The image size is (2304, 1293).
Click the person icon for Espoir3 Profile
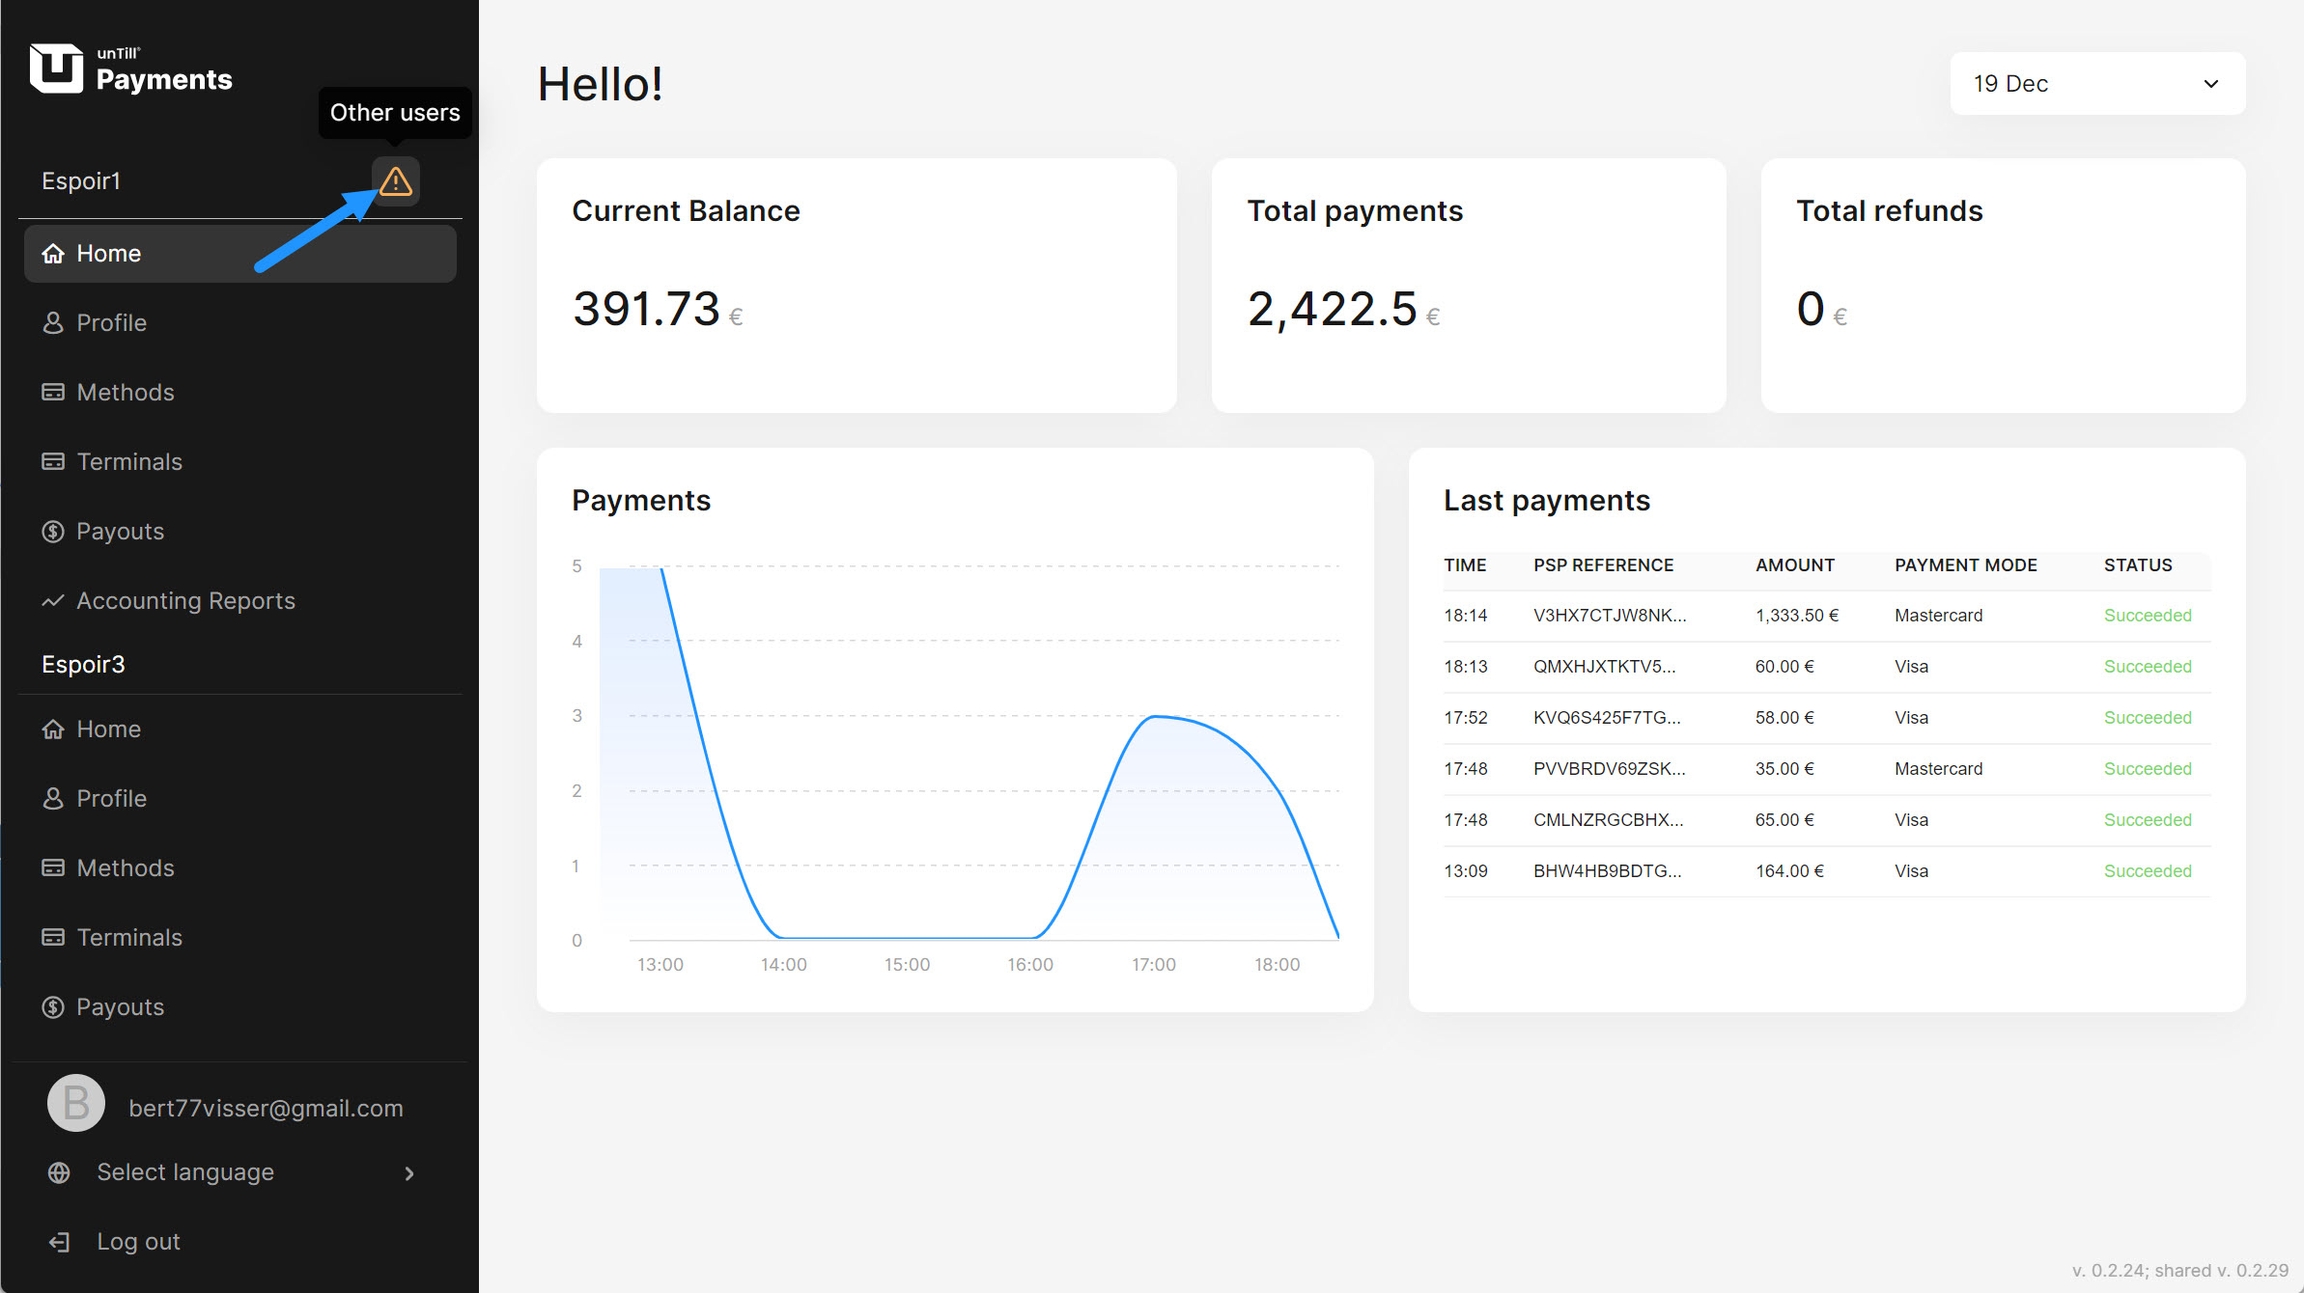coord(53,798)
